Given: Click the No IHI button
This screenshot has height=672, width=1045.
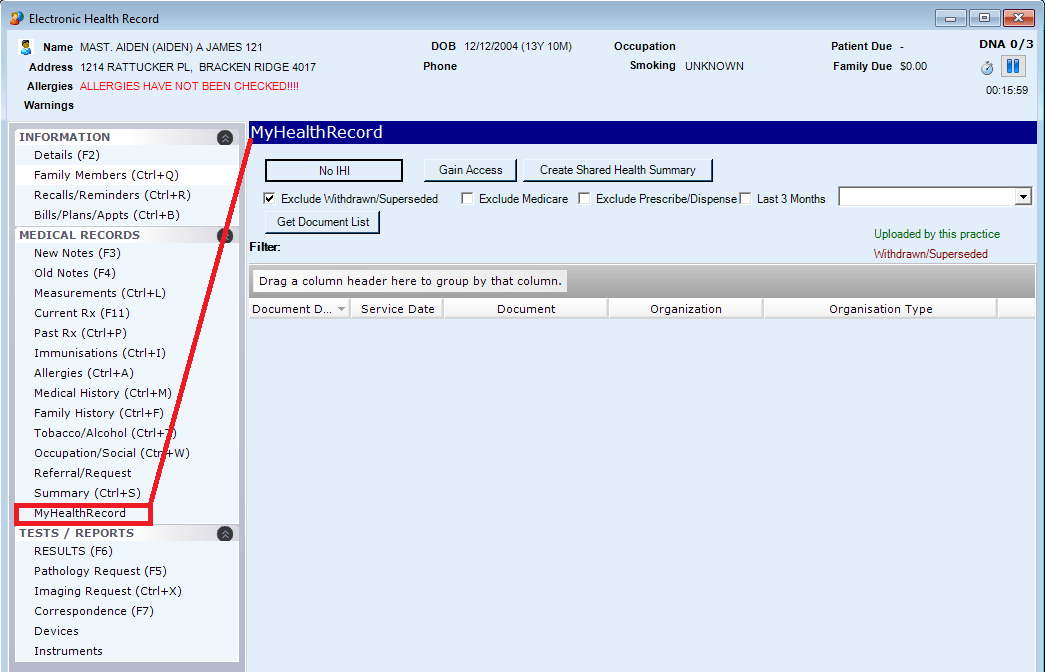Looking at the screenshot, I should pos(334,171).
